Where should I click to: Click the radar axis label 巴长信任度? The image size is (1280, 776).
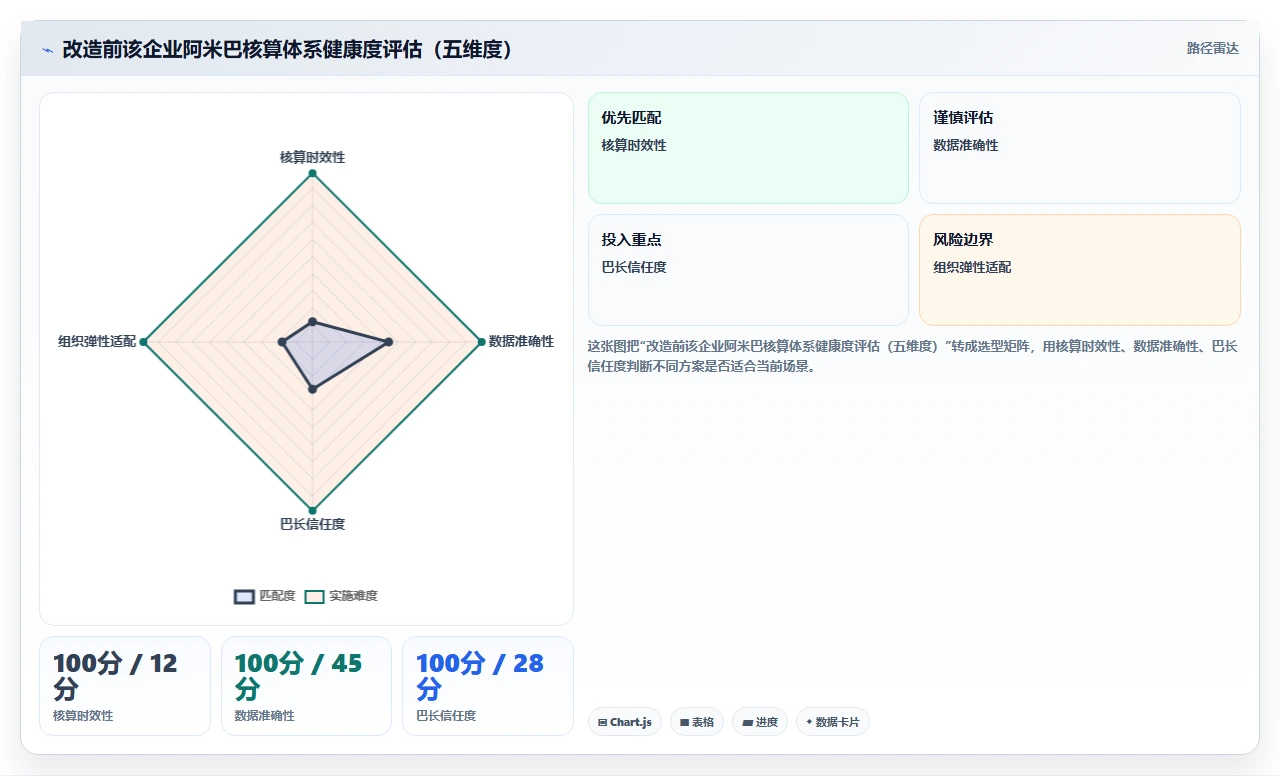click(312, 524)
